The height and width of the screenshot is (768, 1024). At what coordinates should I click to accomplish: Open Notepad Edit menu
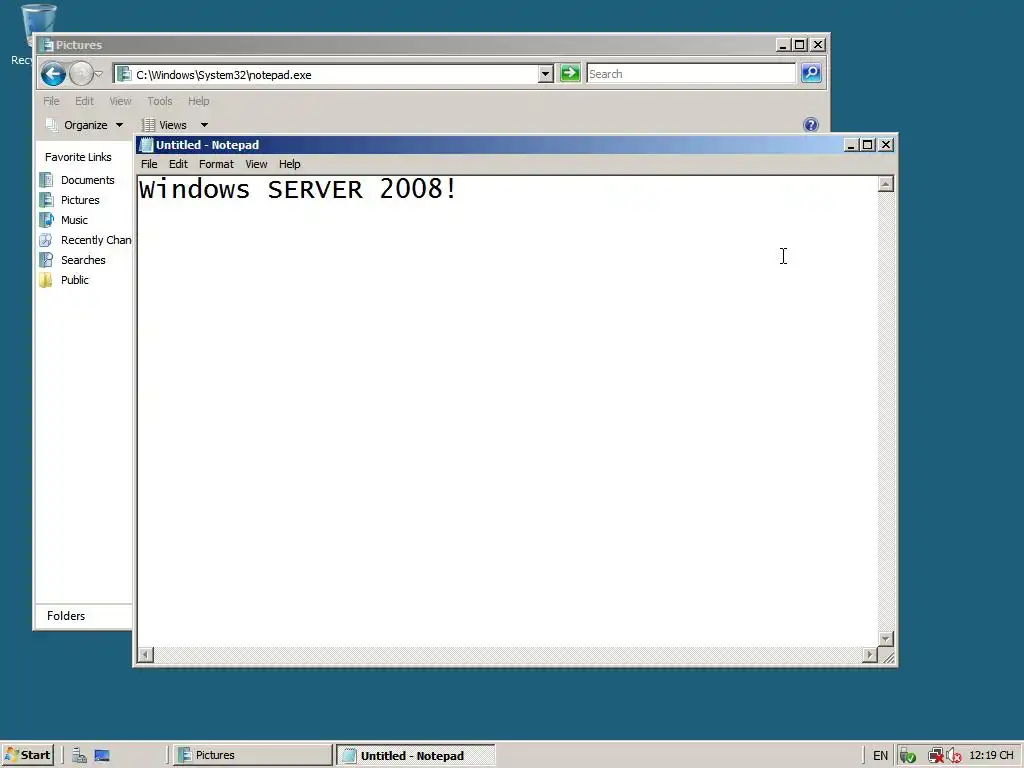178,164
